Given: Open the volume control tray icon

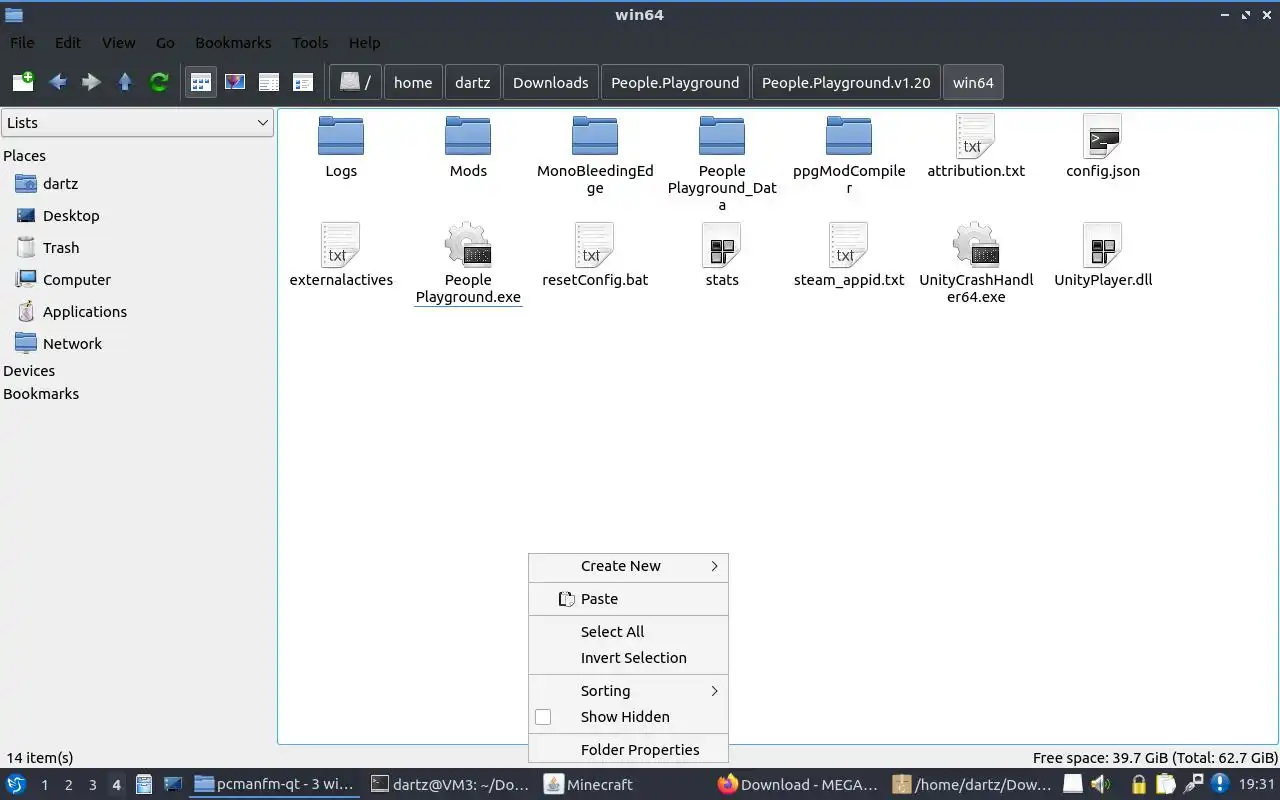Looking at the screenshot, I should coord(1100,785).
